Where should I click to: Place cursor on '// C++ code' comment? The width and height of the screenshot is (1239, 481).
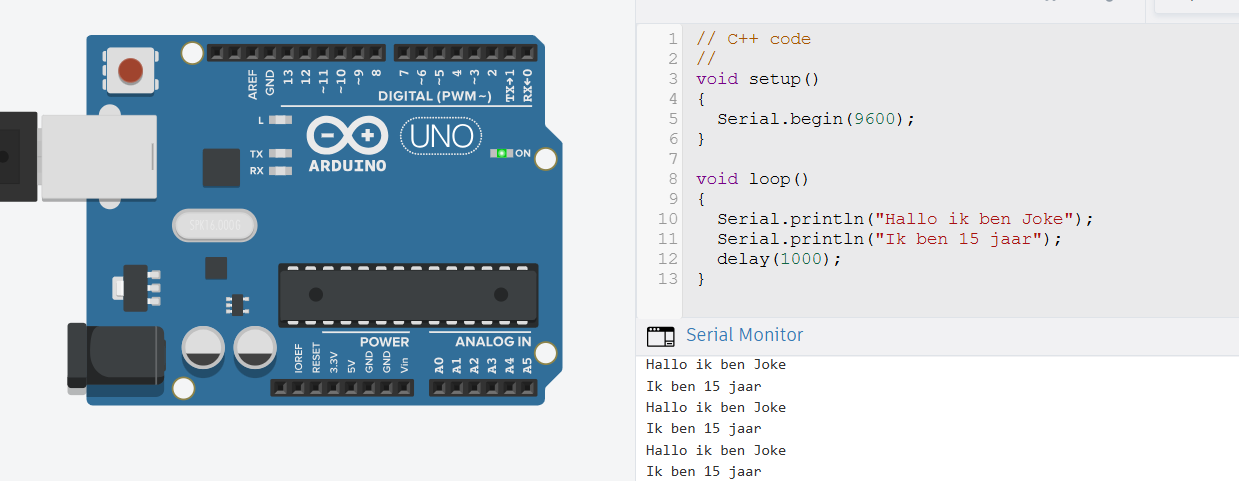(754, 39)
